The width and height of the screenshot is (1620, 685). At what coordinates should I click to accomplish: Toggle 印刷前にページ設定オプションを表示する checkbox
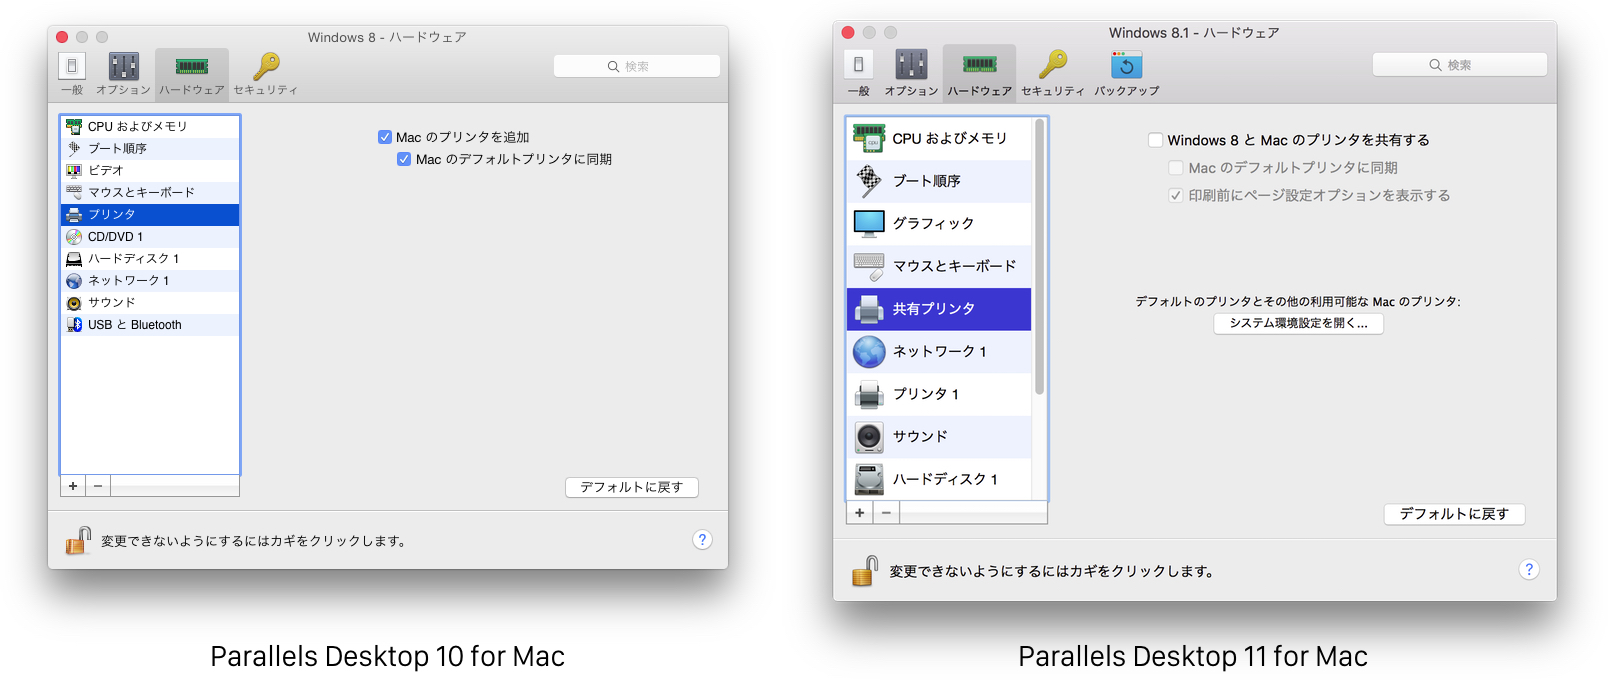(1176, 195)
